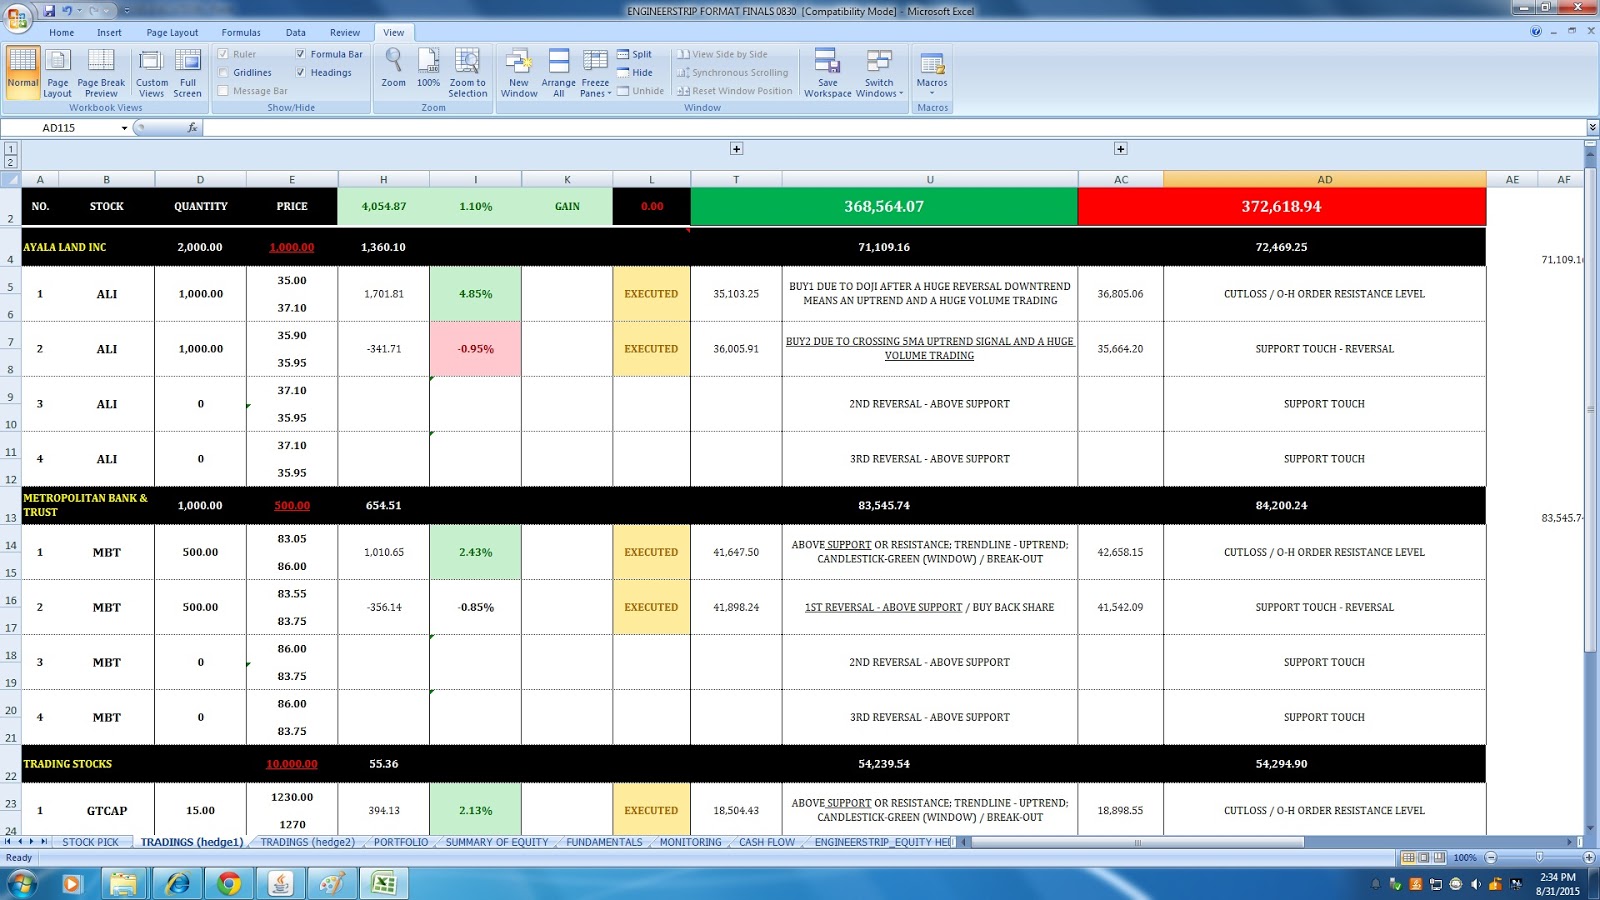Enter Full Screen view
1600x900 pixels.
click(188, 72)
